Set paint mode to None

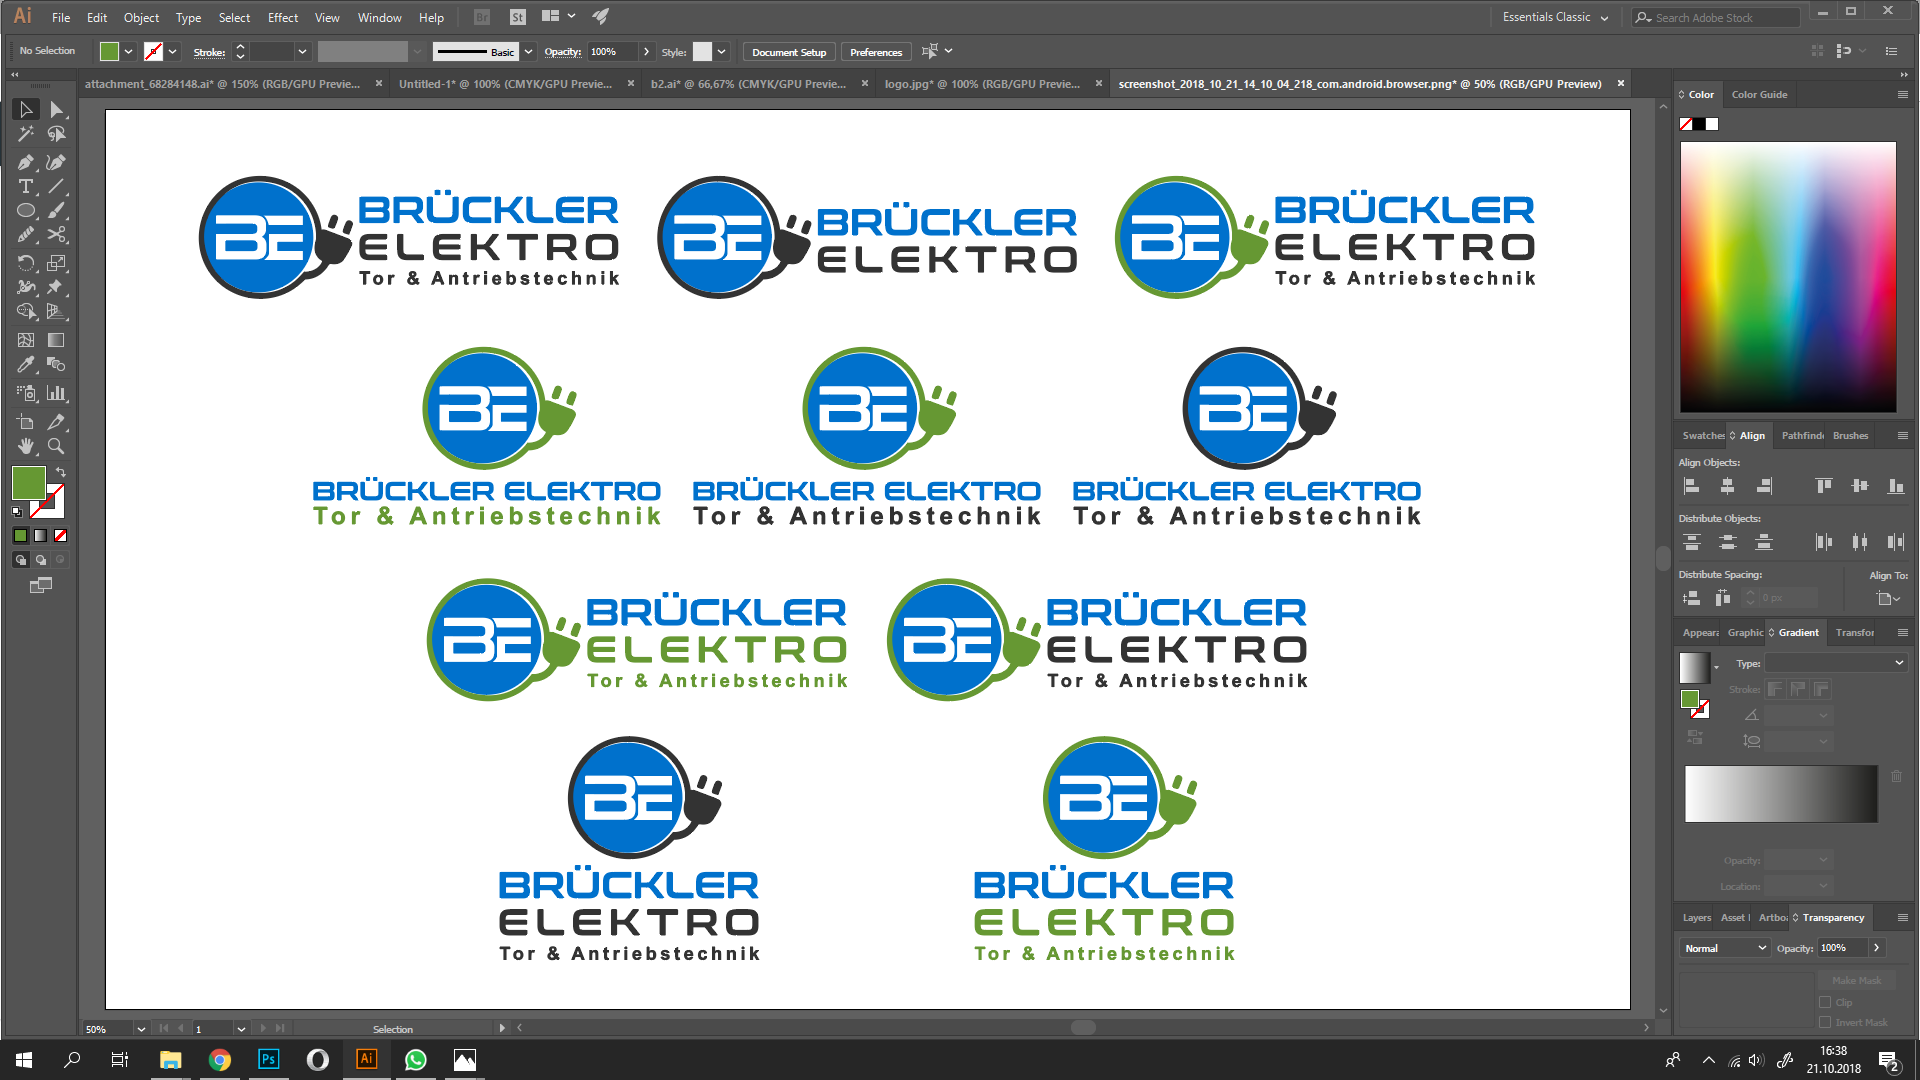click(x=60, y=536)
